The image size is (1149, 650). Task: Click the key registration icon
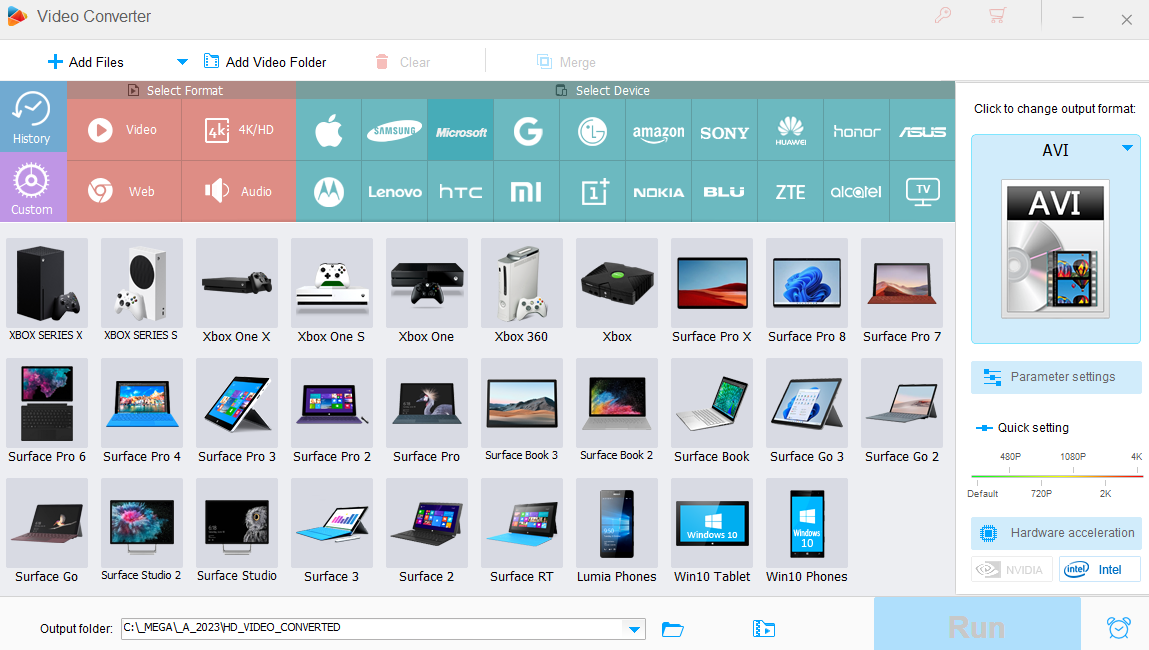tap(942, 15)
